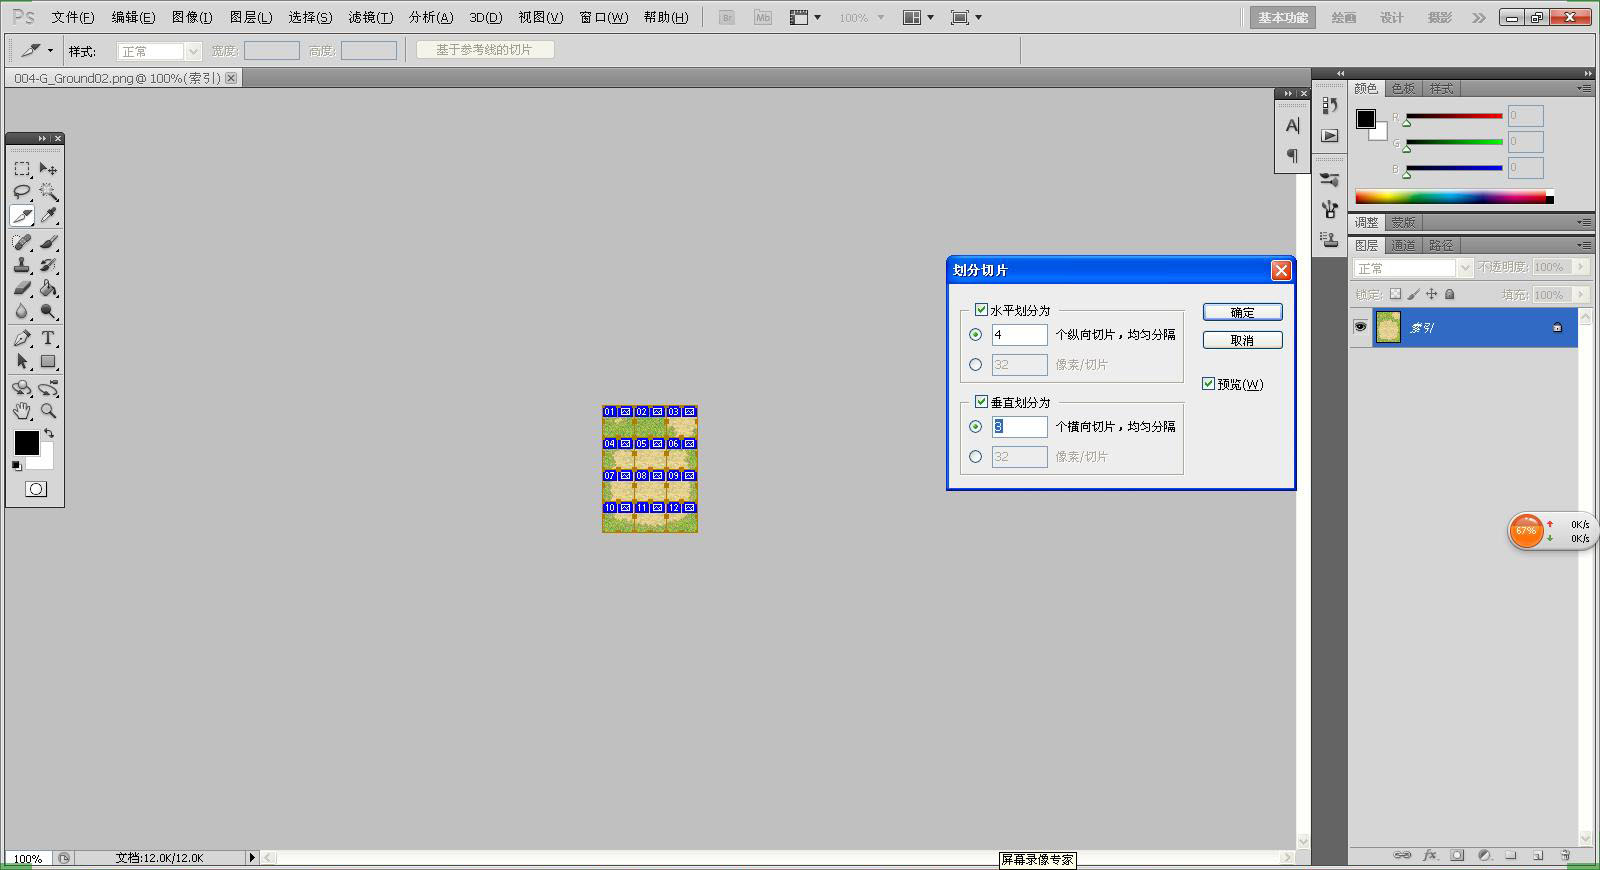Select the Zoom tool in toolbox
The height and width of the screenshot is (870, 1600).
(48, 411)
